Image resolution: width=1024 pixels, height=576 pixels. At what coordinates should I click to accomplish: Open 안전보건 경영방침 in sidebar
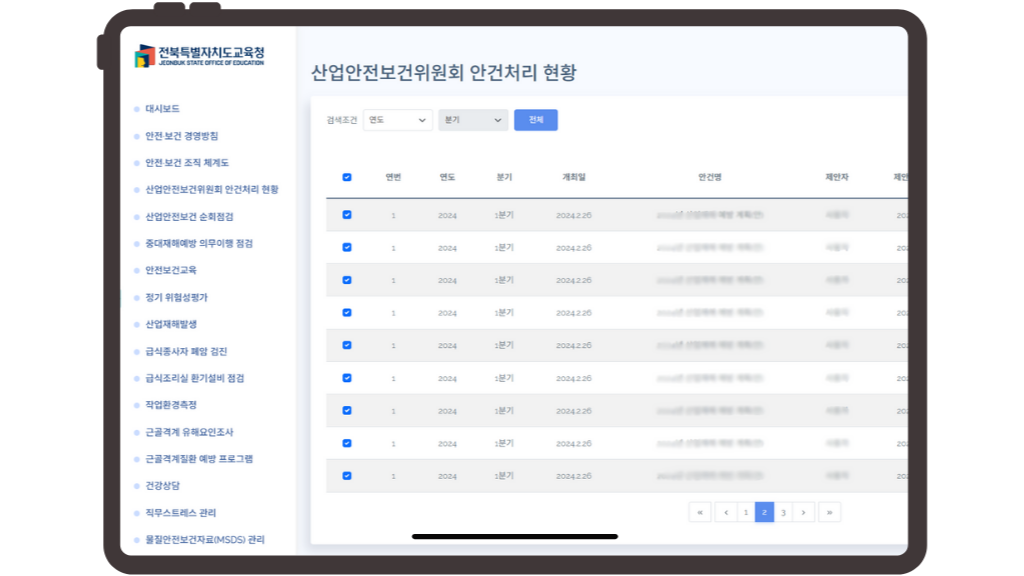(181, 136)
